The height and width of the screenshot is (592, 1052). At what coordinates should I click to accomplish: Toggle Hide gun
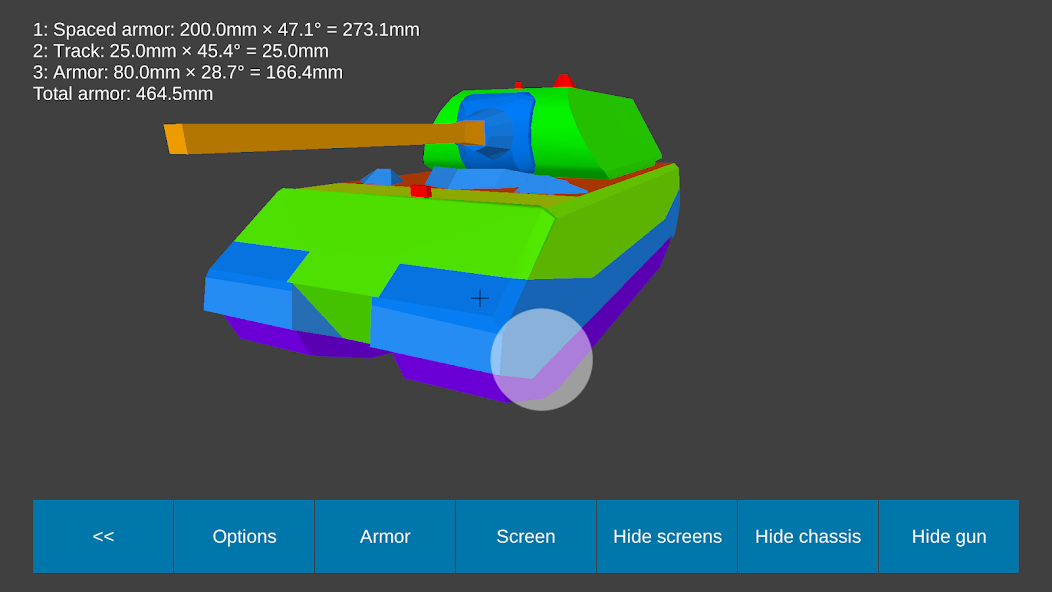948,536
